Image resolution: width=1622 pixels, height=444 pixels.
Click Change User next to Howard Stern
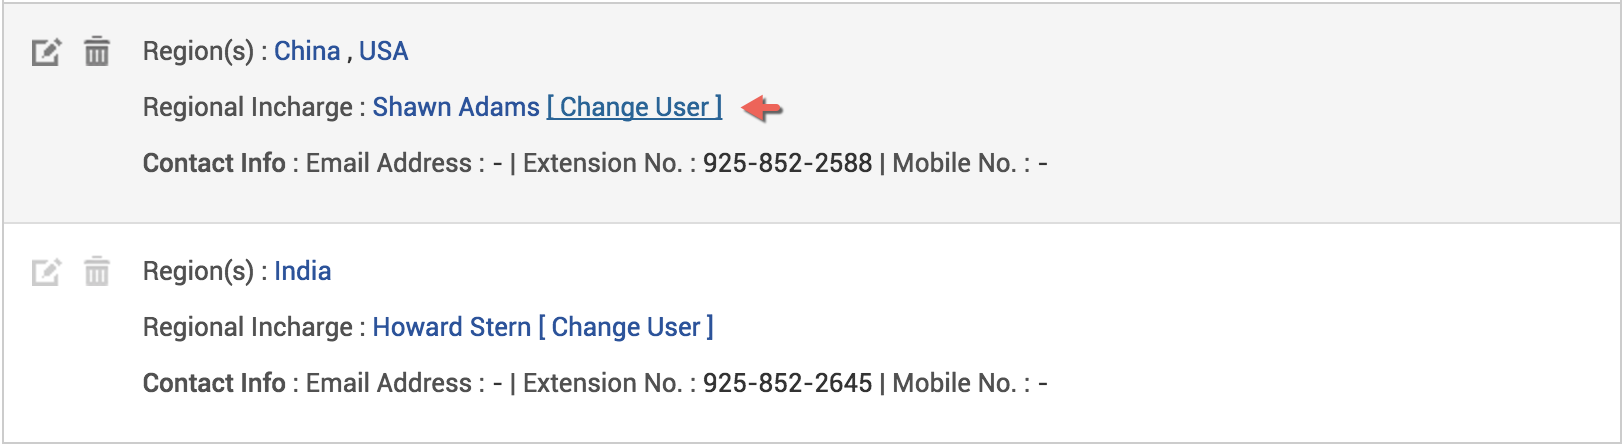pyautogui.click(x=626, y=327)
